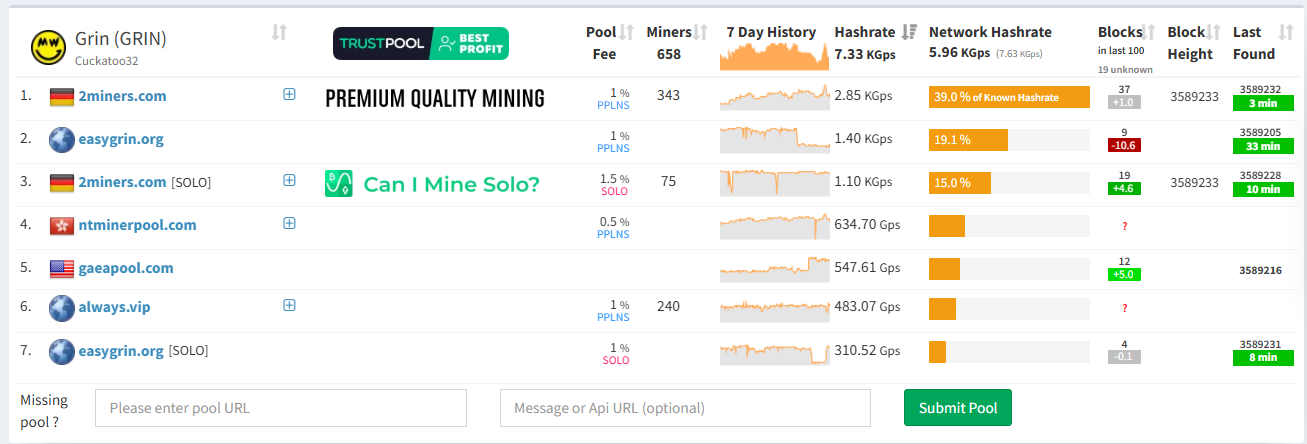
Task: Click the Hong Kong flag beside ntminerpool.com
Action: pos(62,226)
